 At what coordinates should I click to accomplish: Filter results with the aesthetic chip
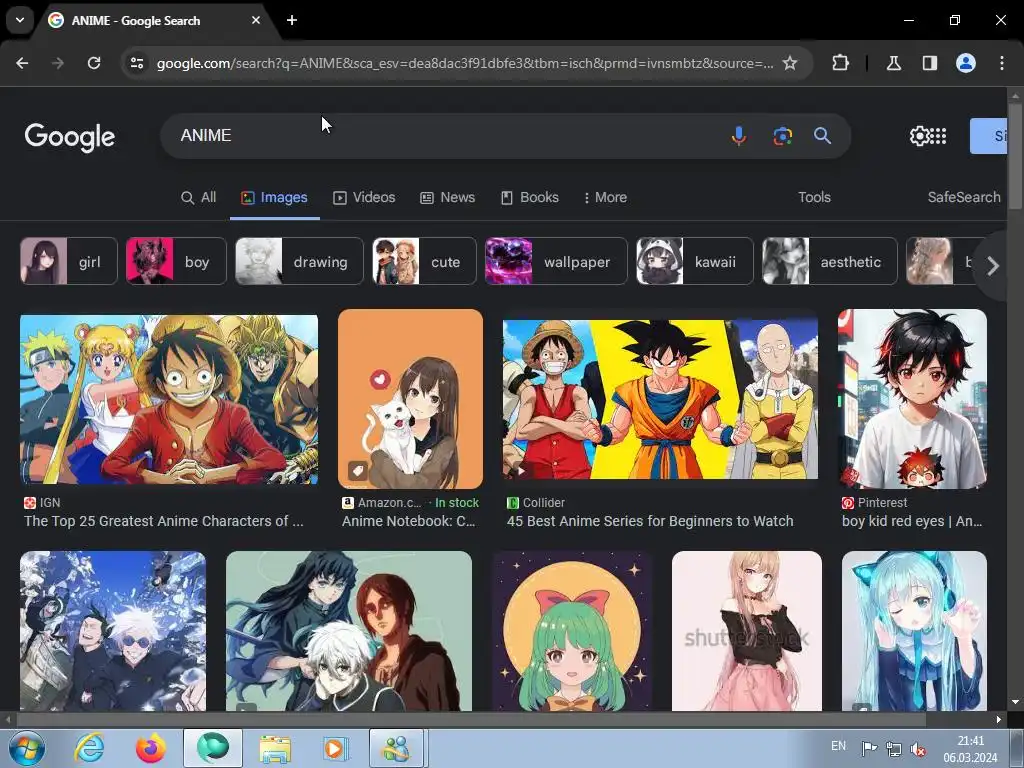pos(830,261)
